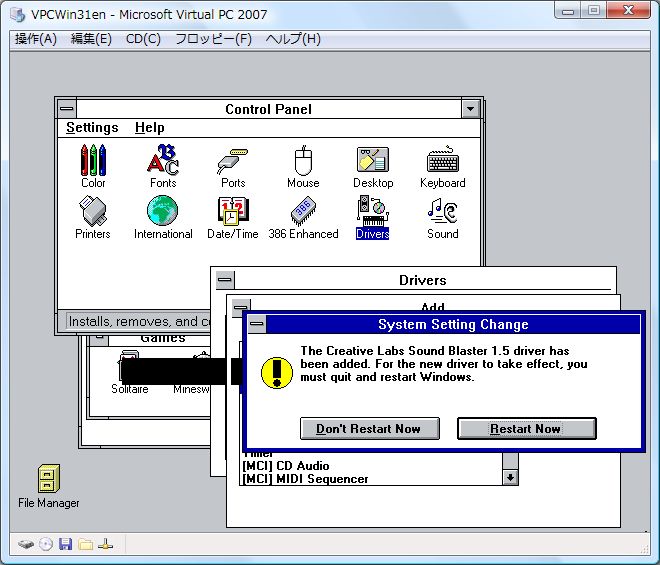The image size is (660, 565).
Task: Open the International globe icon
Action: pos(163,217)
